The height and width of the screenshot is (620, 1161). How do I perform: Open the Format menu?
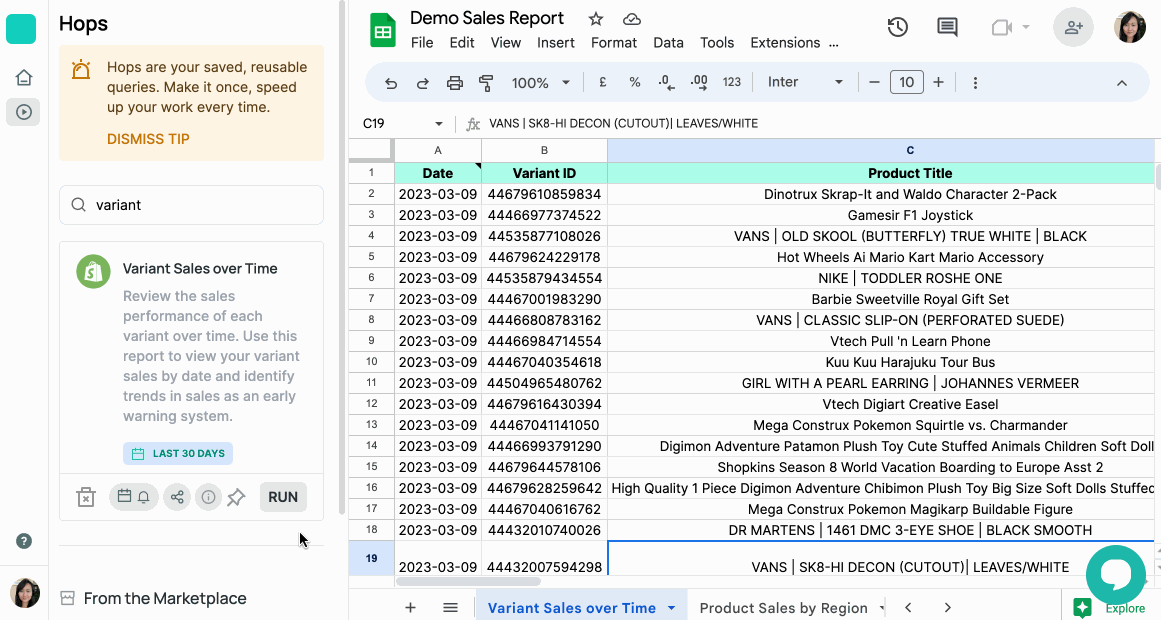coord(614,43)
